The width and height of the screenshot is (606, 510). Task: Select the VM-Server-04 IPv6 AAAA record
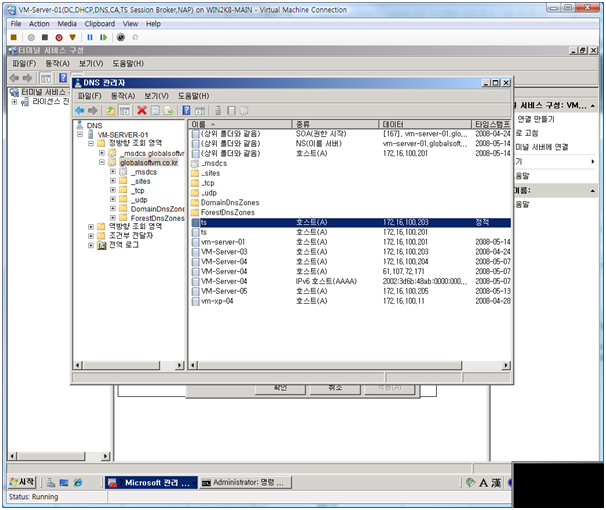(x=351, y=281)
